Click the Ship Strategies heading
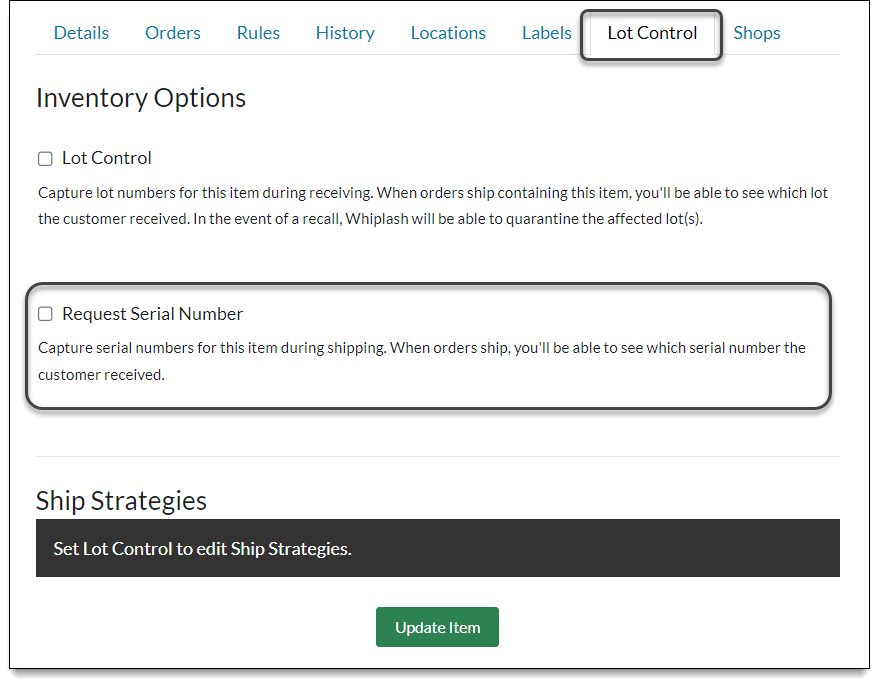 [x=121, y=500]
